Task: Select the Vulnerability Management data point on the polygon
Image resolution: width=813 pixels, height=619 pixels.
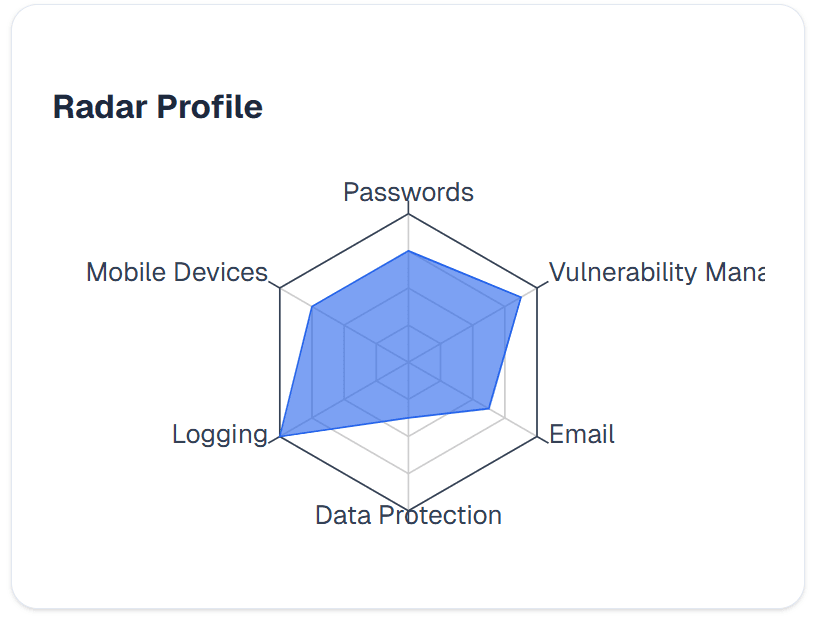Action: pos(521,296)
